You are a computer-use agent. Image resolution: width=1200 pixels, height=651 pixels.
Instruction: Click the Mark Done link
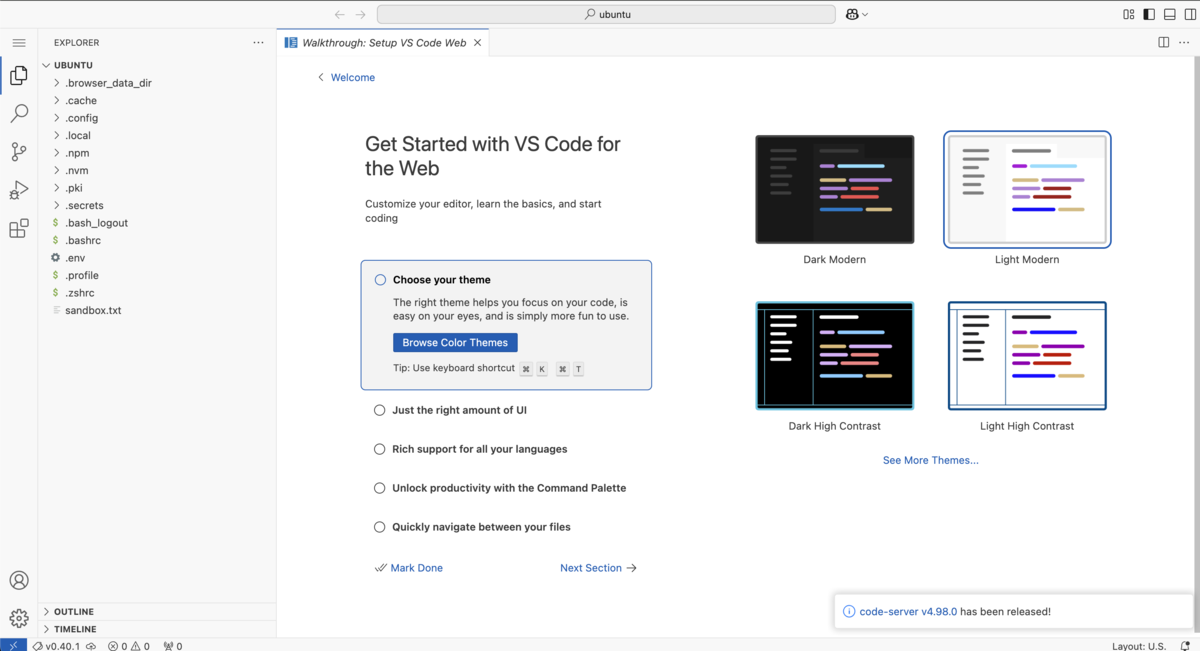pyautogui.click(x=409, y=568)
